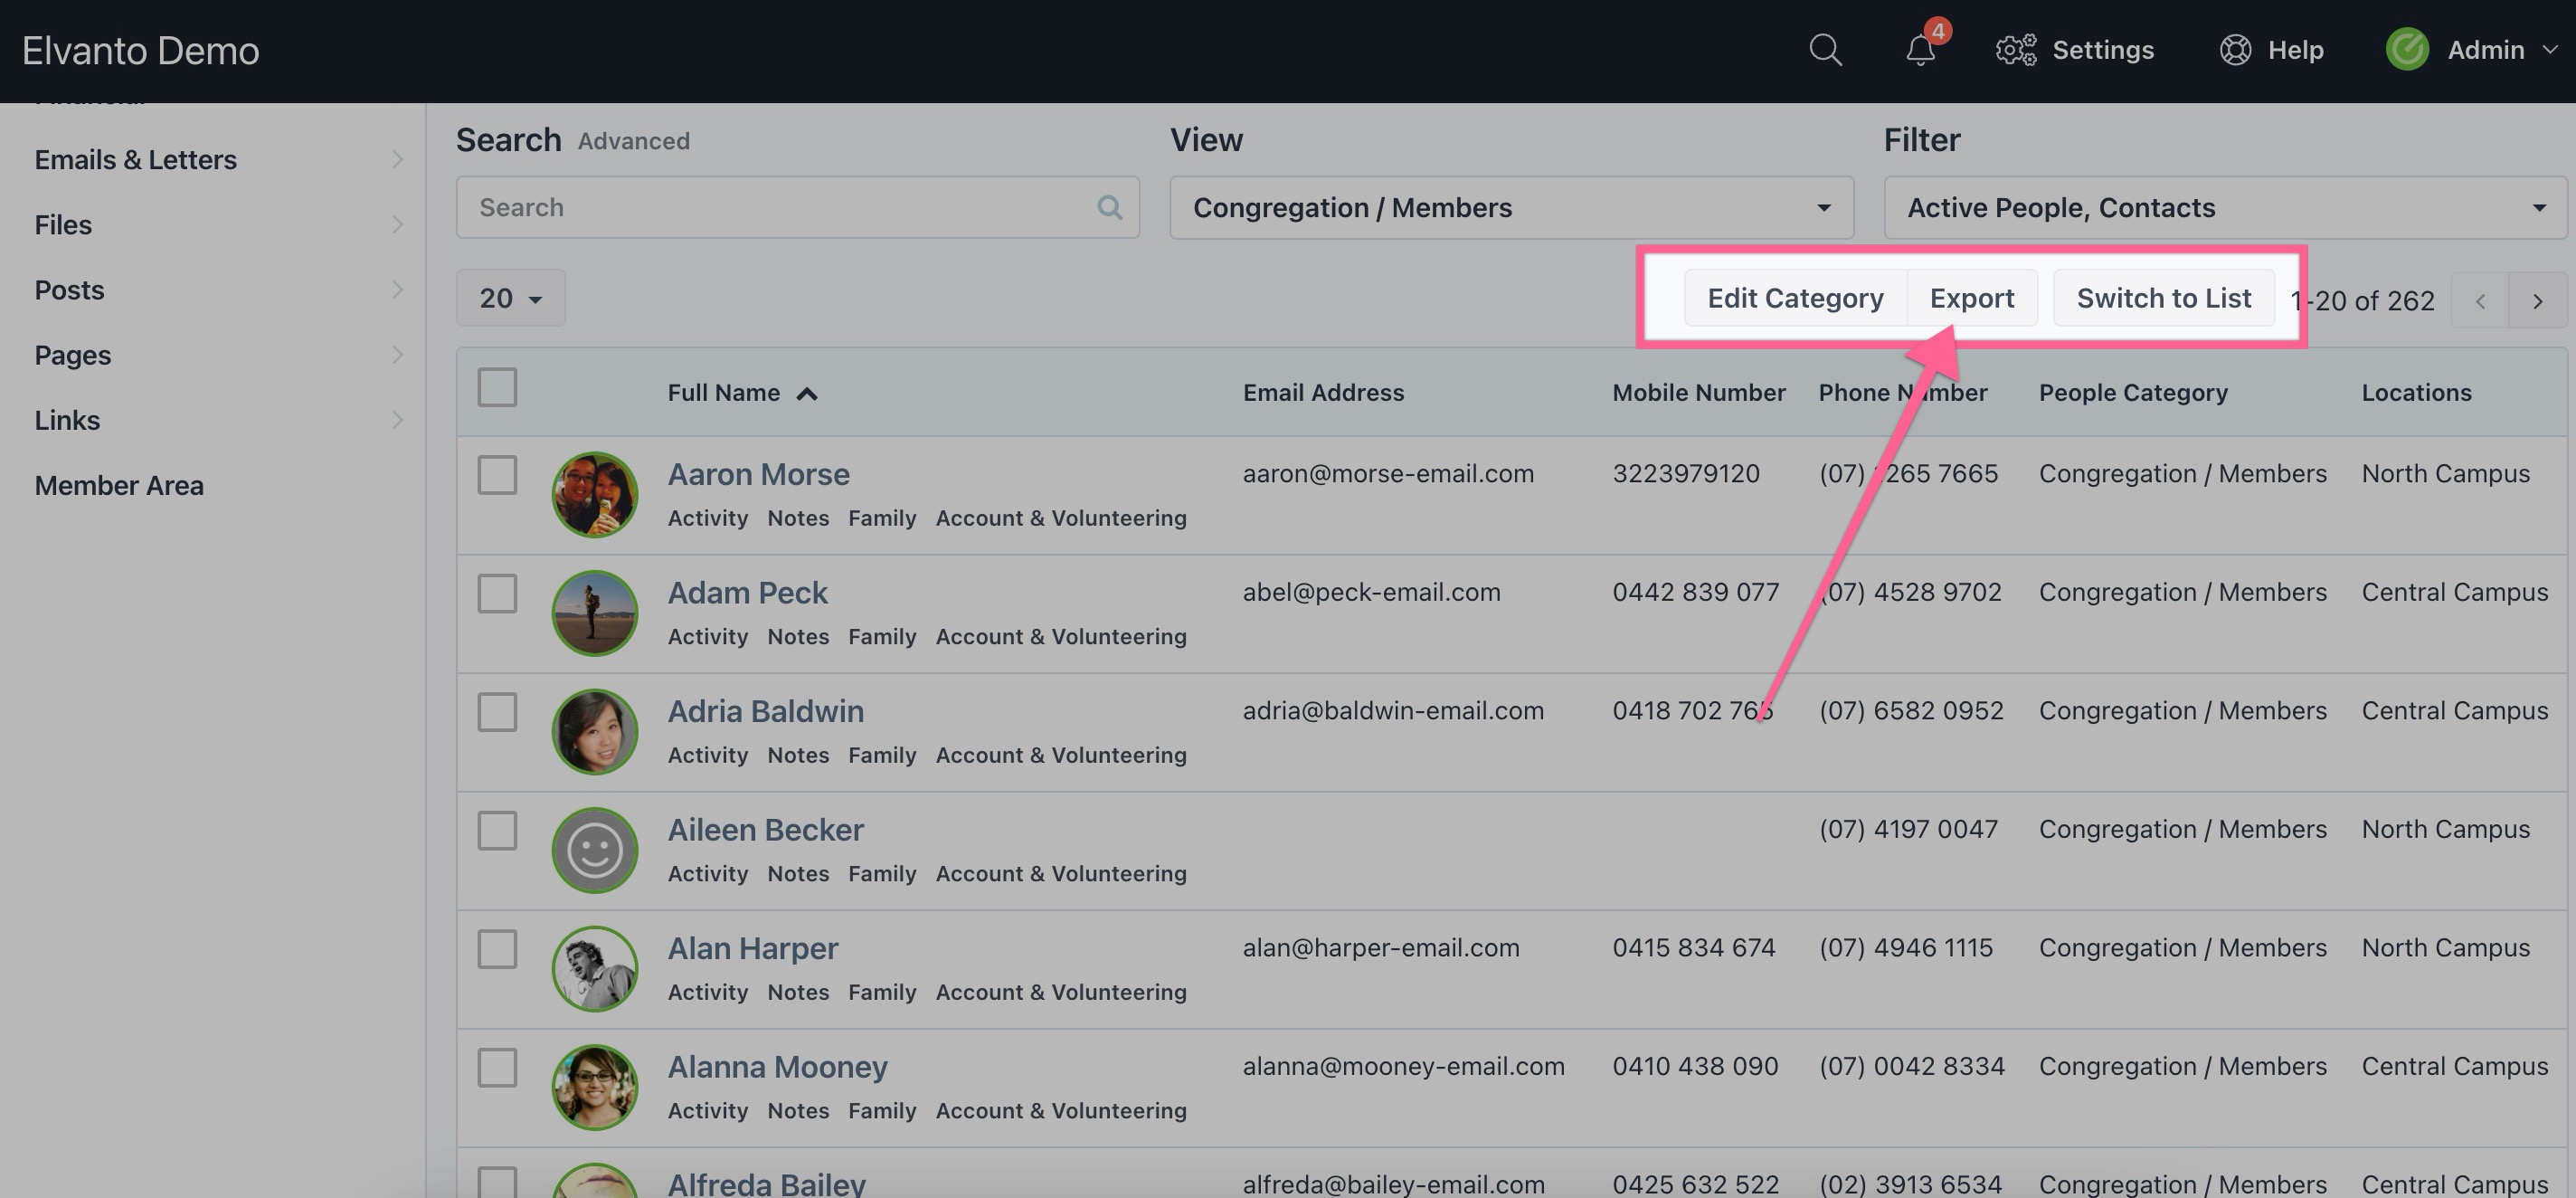Image resolution: width=2576 pixels, height=1198 pixels.
Task: Select Alan Harper's row checkbox
Action: coord(497,949)
